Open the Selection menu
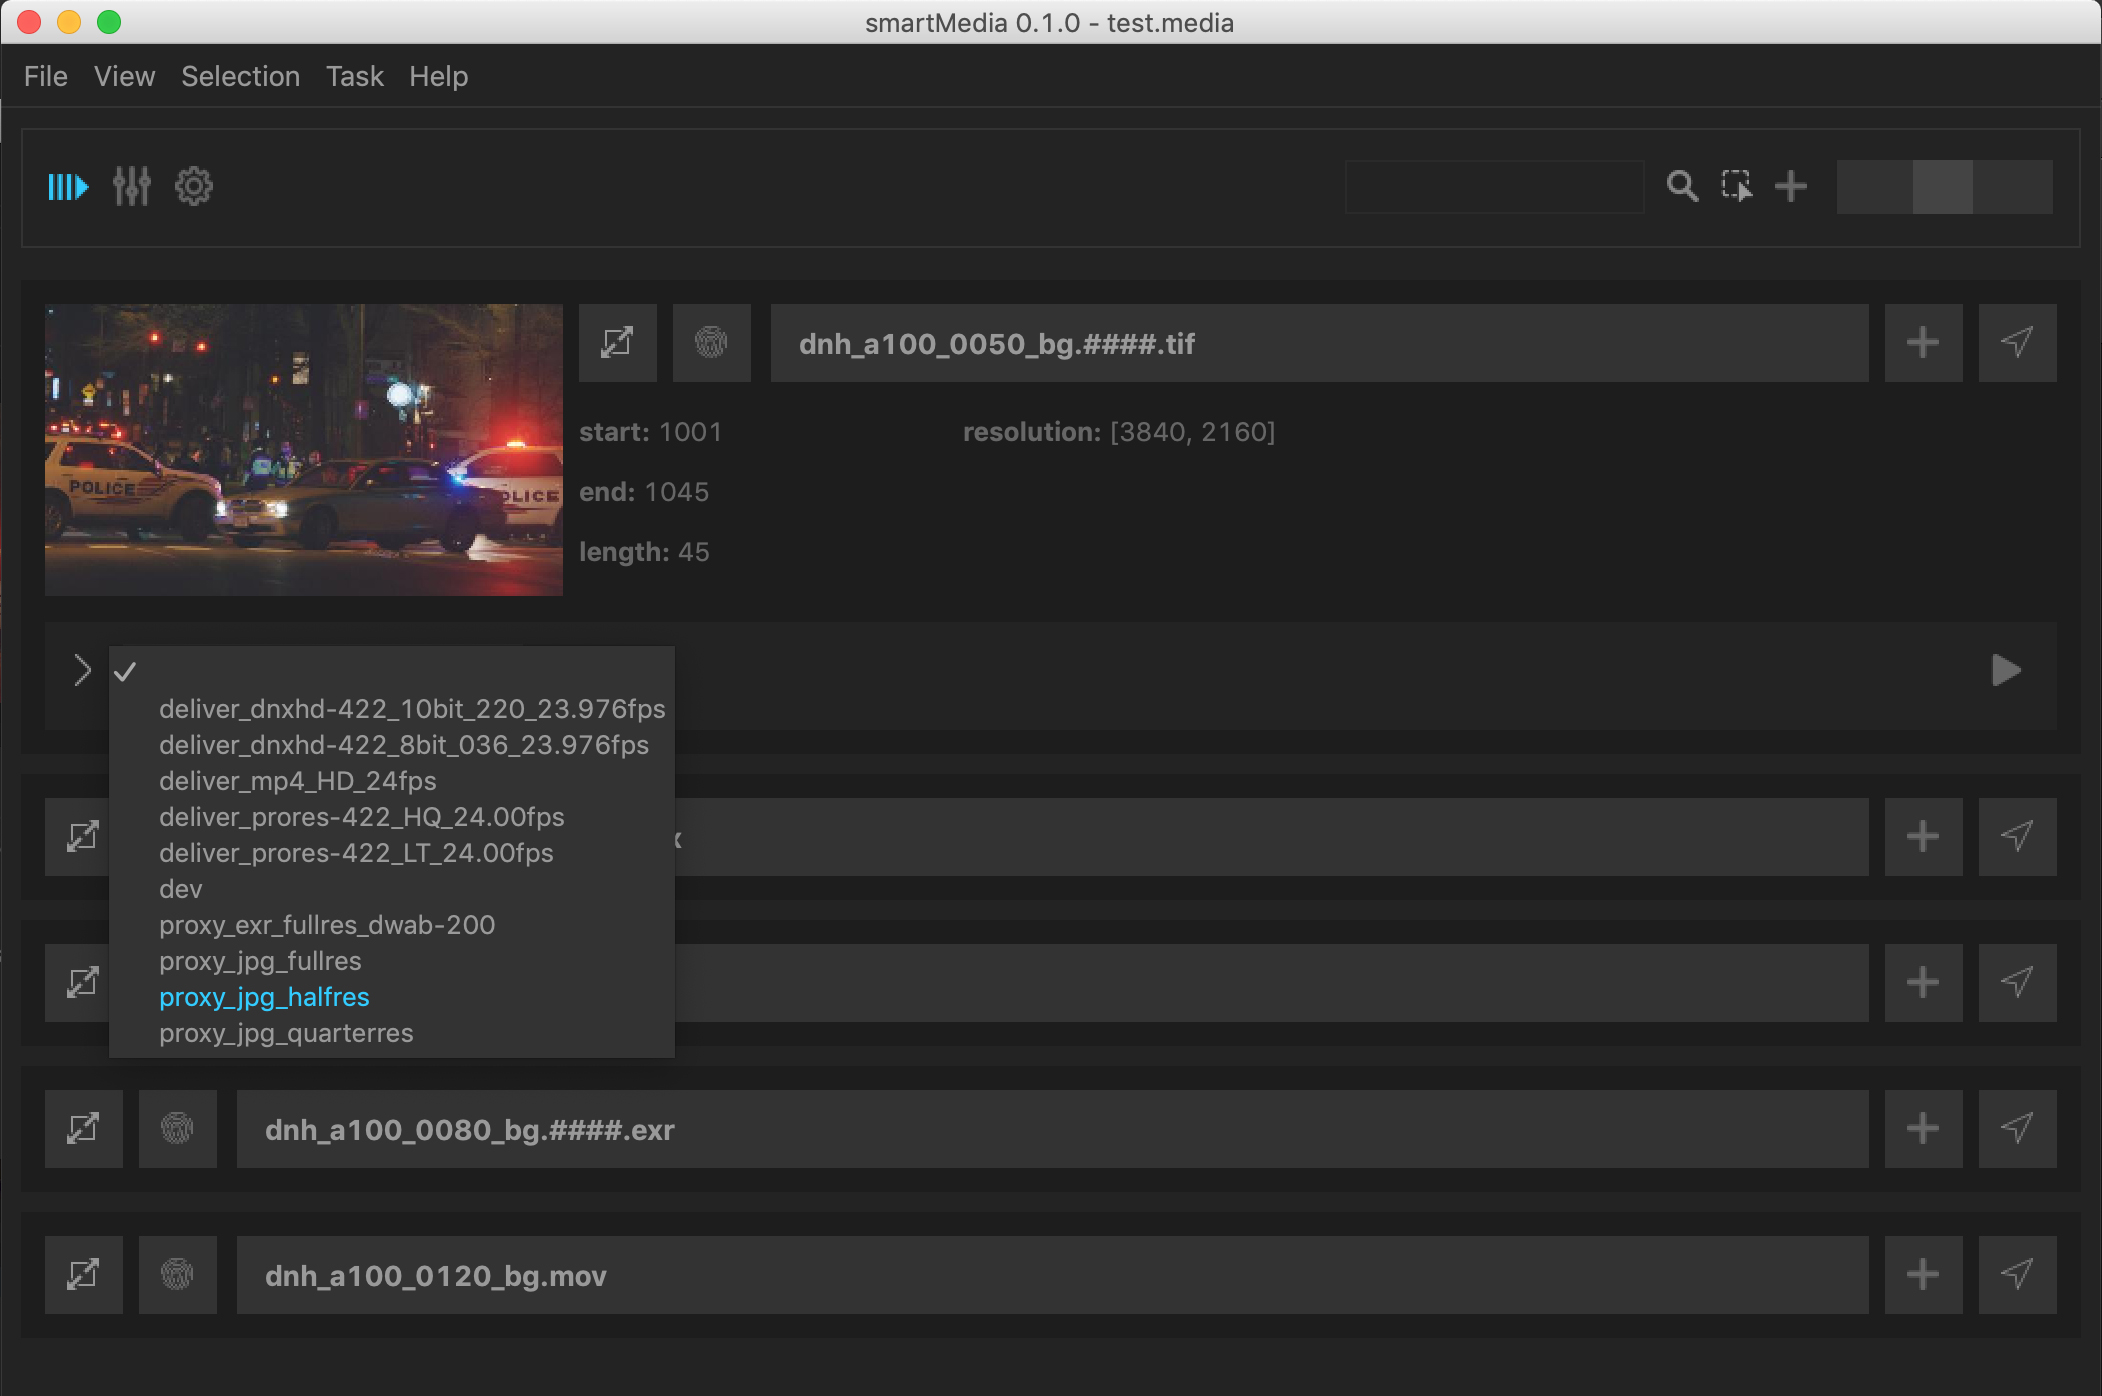The height and width of the screenshot is (1396, 2102). (240, 77)
